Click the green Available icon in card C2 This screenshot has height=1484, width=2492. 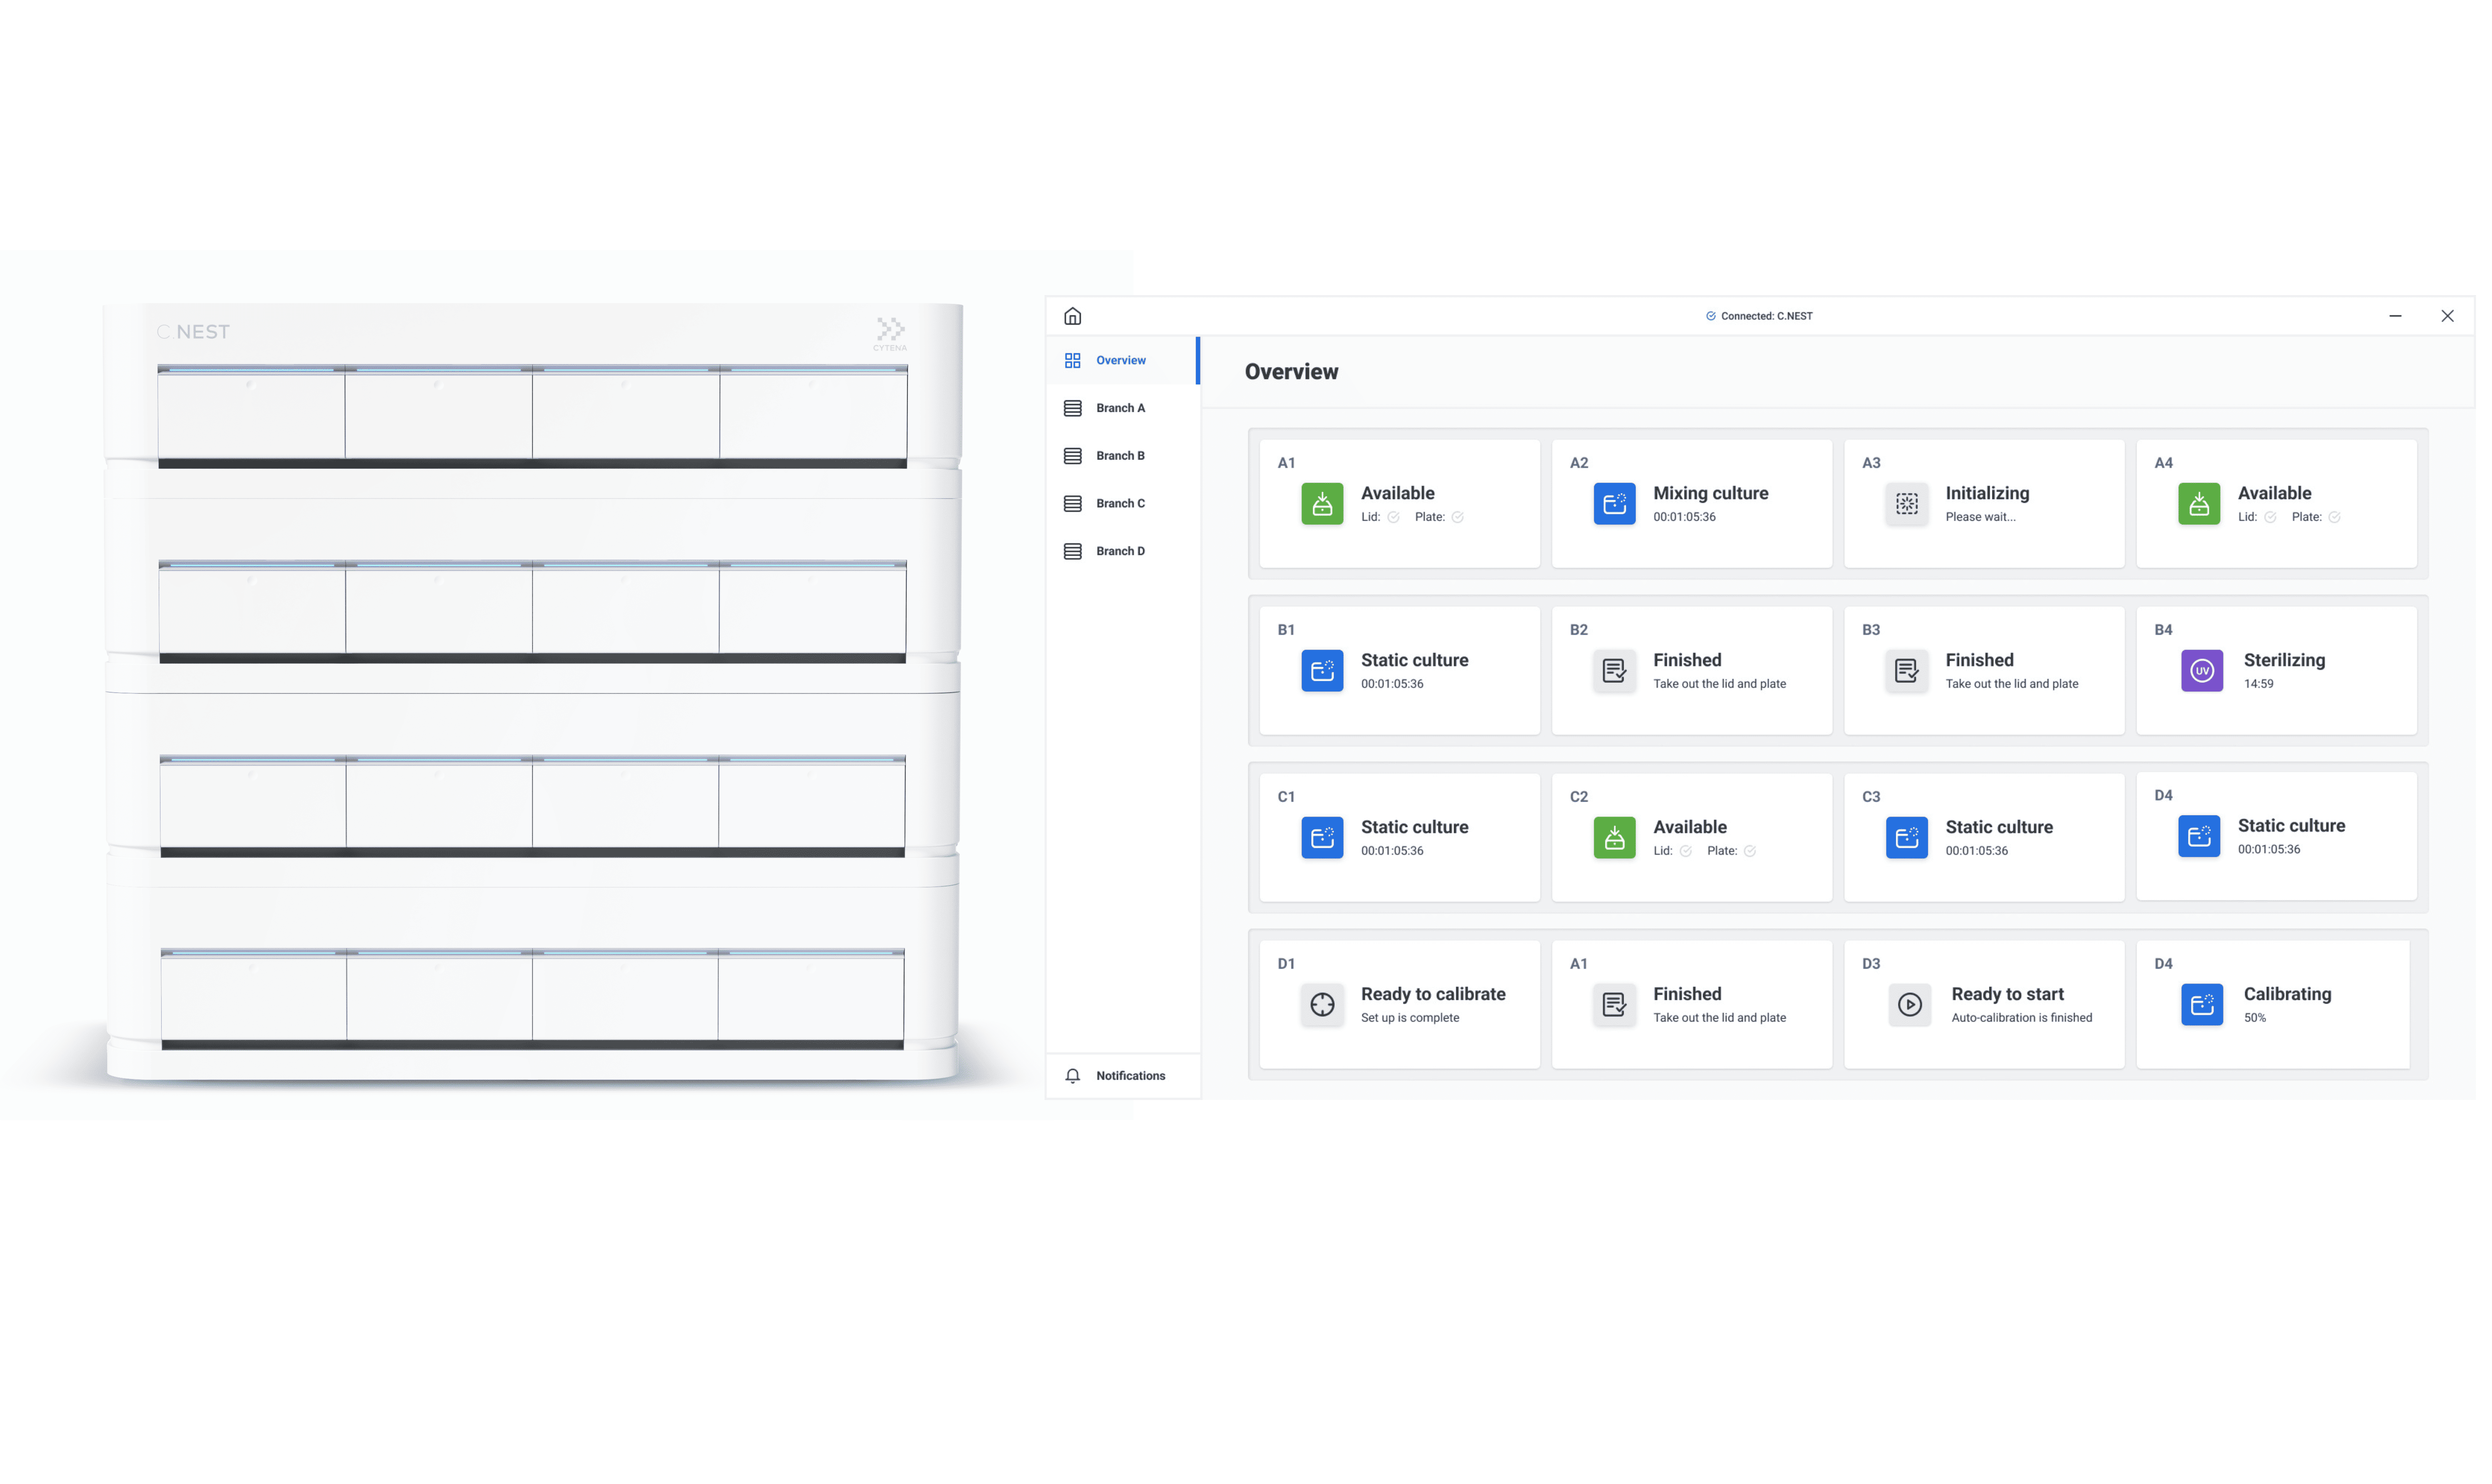(x=1614, y=838)
